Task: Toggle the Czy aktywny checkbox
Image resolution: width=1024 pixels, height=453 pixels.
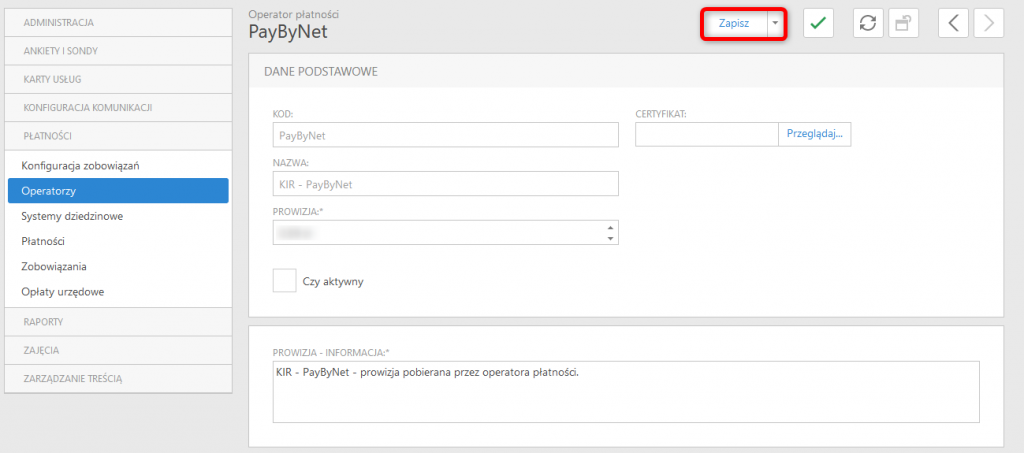Action: [x=285, y=281]
